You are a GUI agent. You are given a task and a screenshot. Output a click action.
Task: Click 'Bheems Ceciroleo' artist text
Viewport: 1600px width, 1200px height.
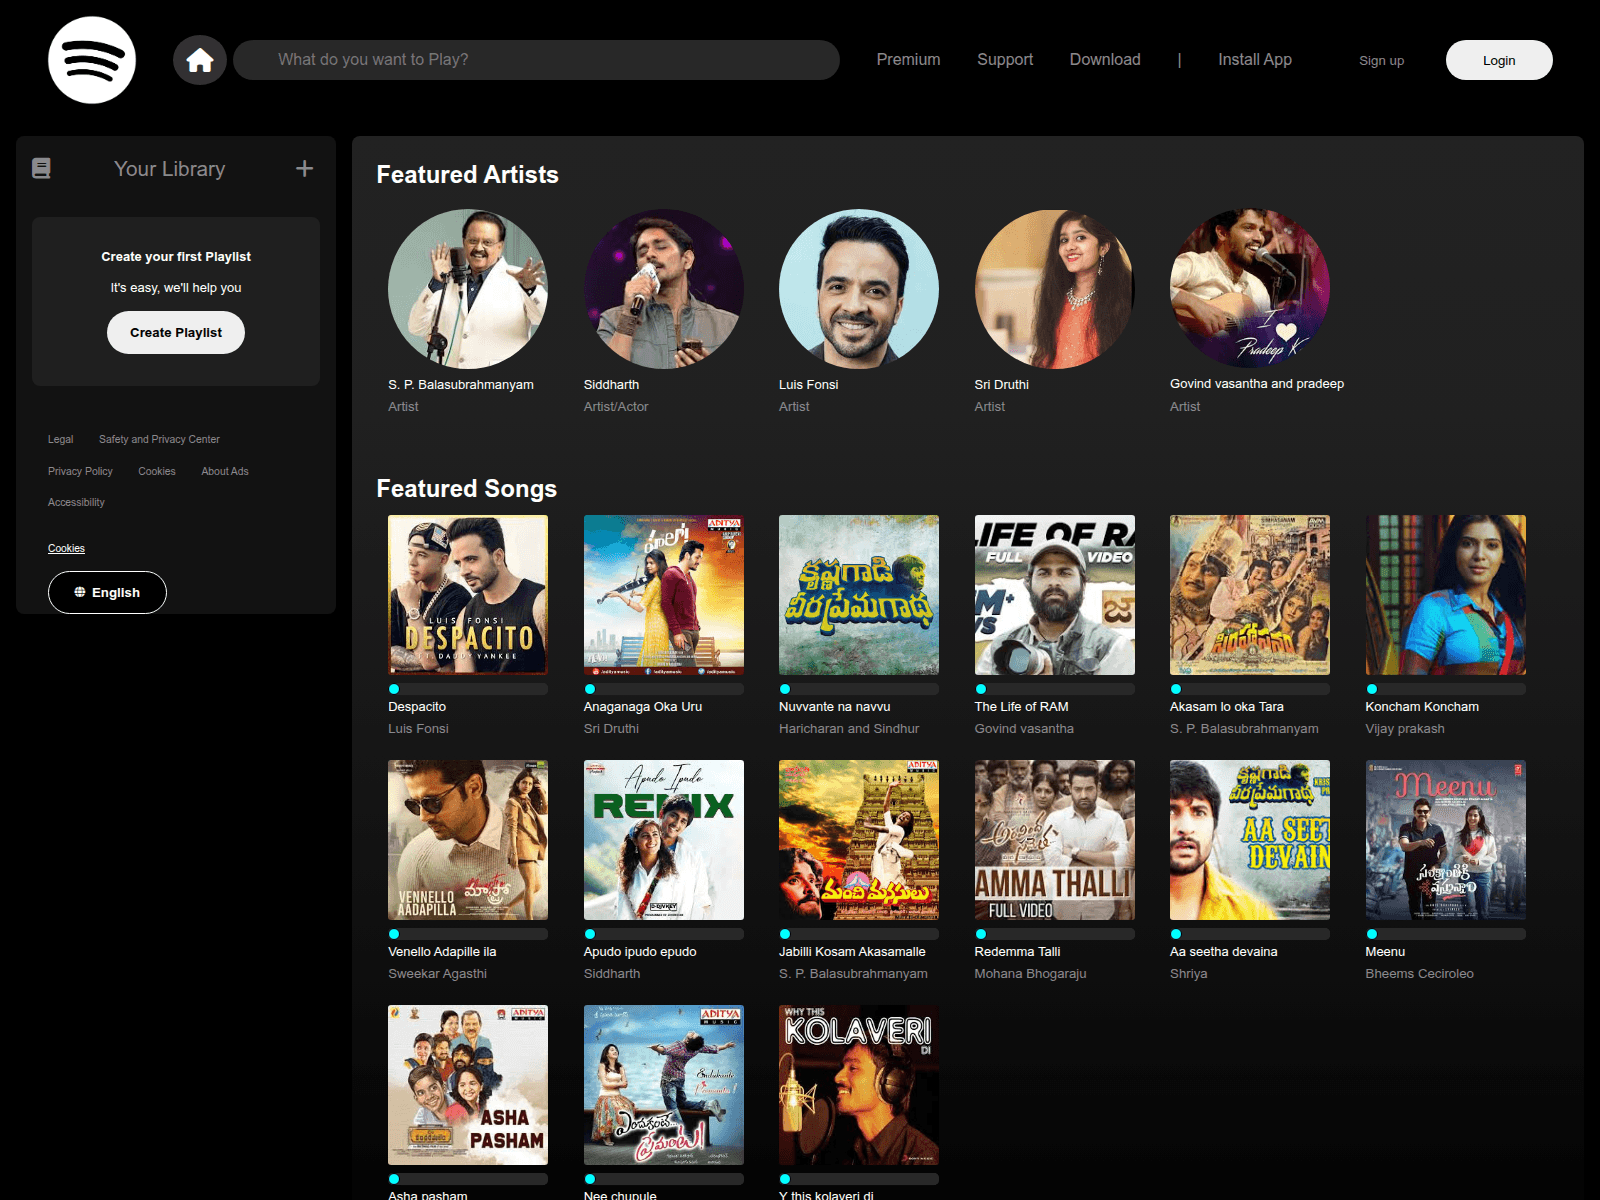(x=1420, y=974)
